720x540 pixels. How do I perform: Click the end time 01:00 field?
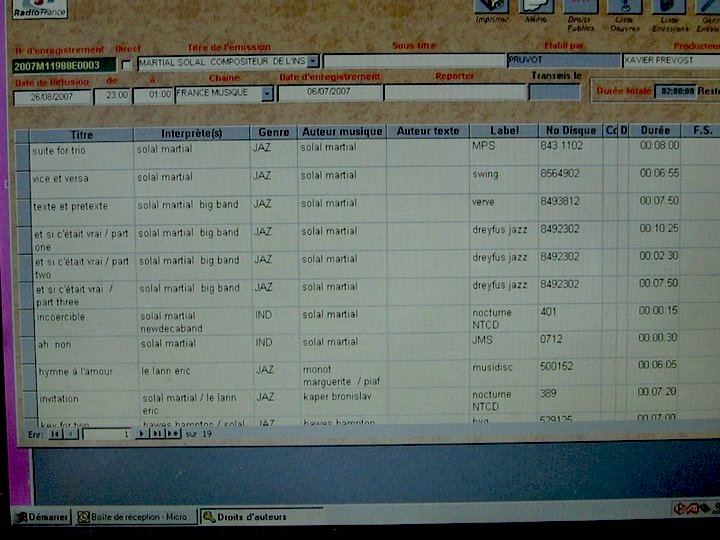[153, 95]
